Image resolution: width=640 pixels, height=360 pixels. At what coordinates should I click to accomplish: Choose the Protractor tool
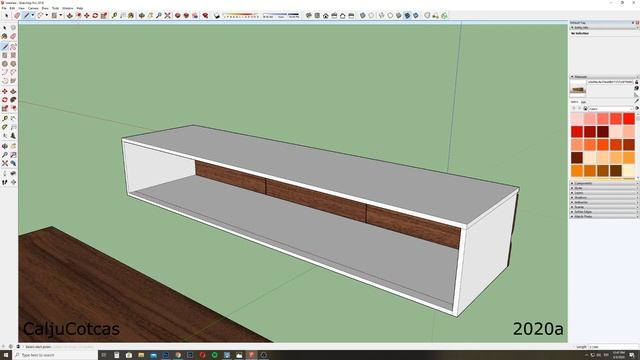pyautogui.click(x=5, y=127)
